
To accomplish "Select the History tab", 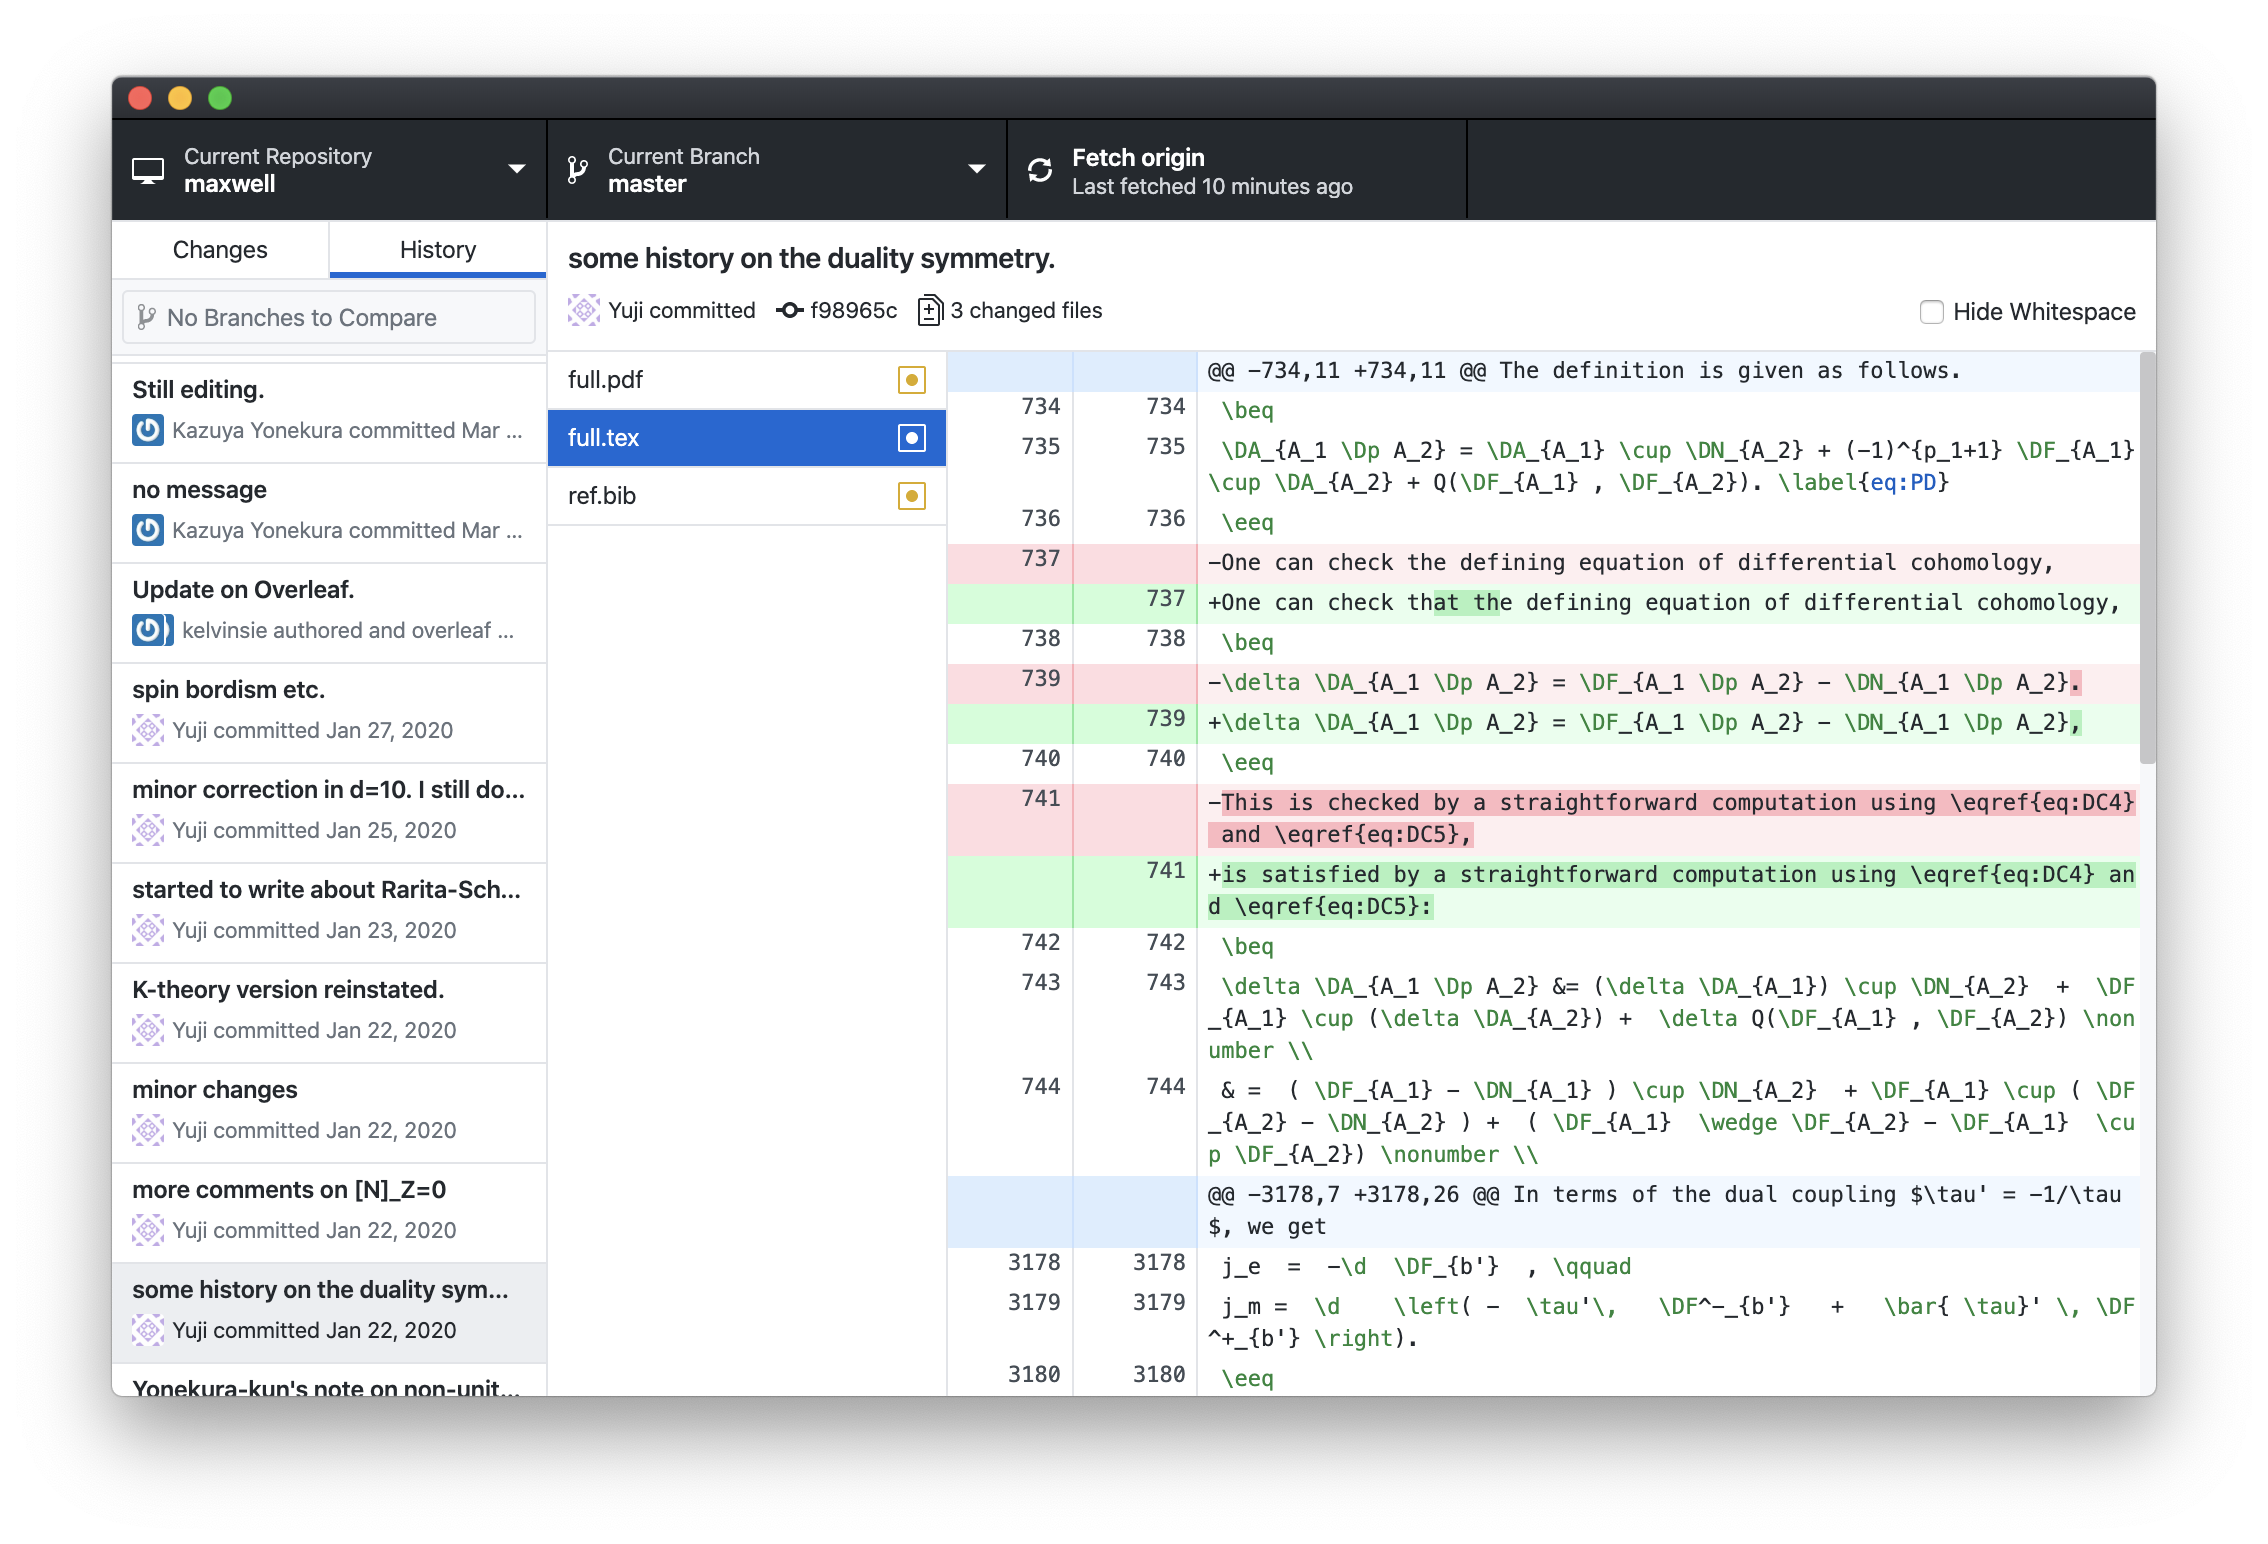I will click(x=437, y=250).
